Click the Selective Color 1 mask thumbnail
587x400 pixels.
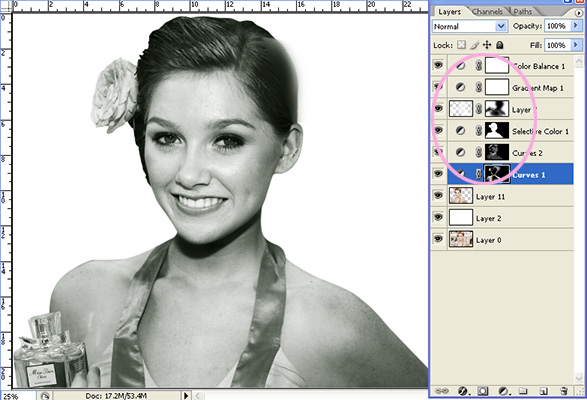click(x=497, y=131)
